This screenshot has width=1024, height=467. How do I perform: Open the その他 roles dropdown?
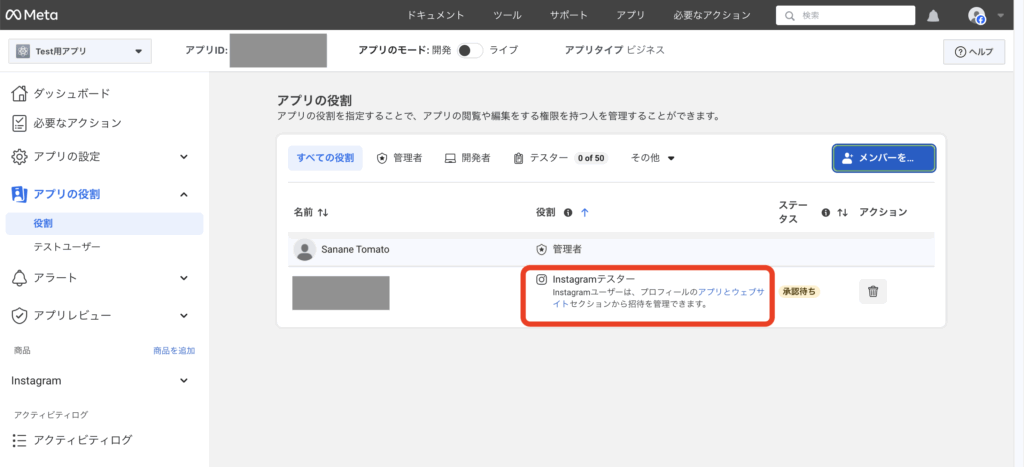[652, 158]
